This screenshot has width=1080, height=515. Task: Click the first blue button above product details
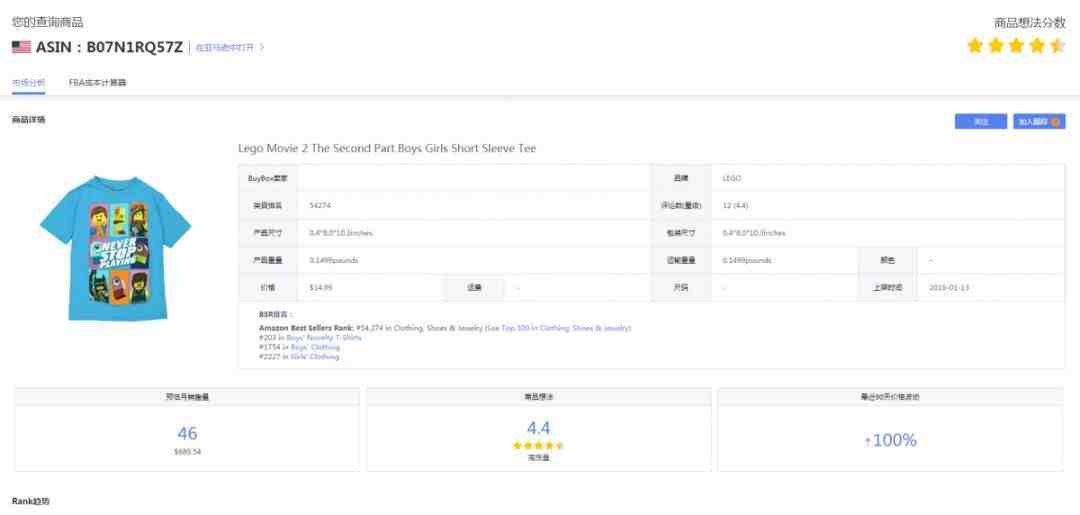point(981,122)
